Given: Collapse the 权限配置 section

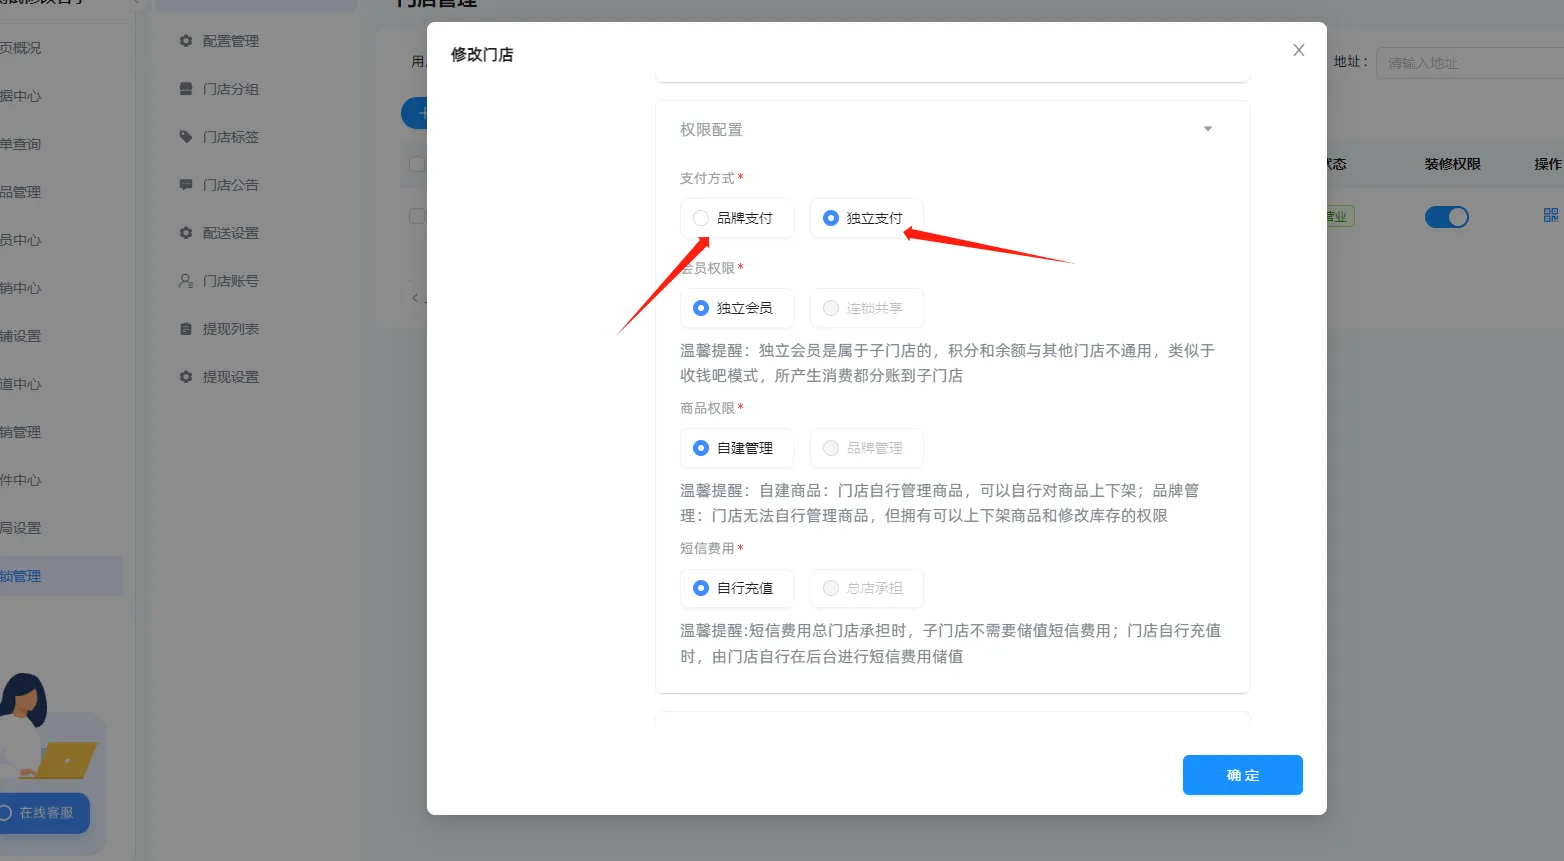Looking at the screenshot, I should point(1207,128).
